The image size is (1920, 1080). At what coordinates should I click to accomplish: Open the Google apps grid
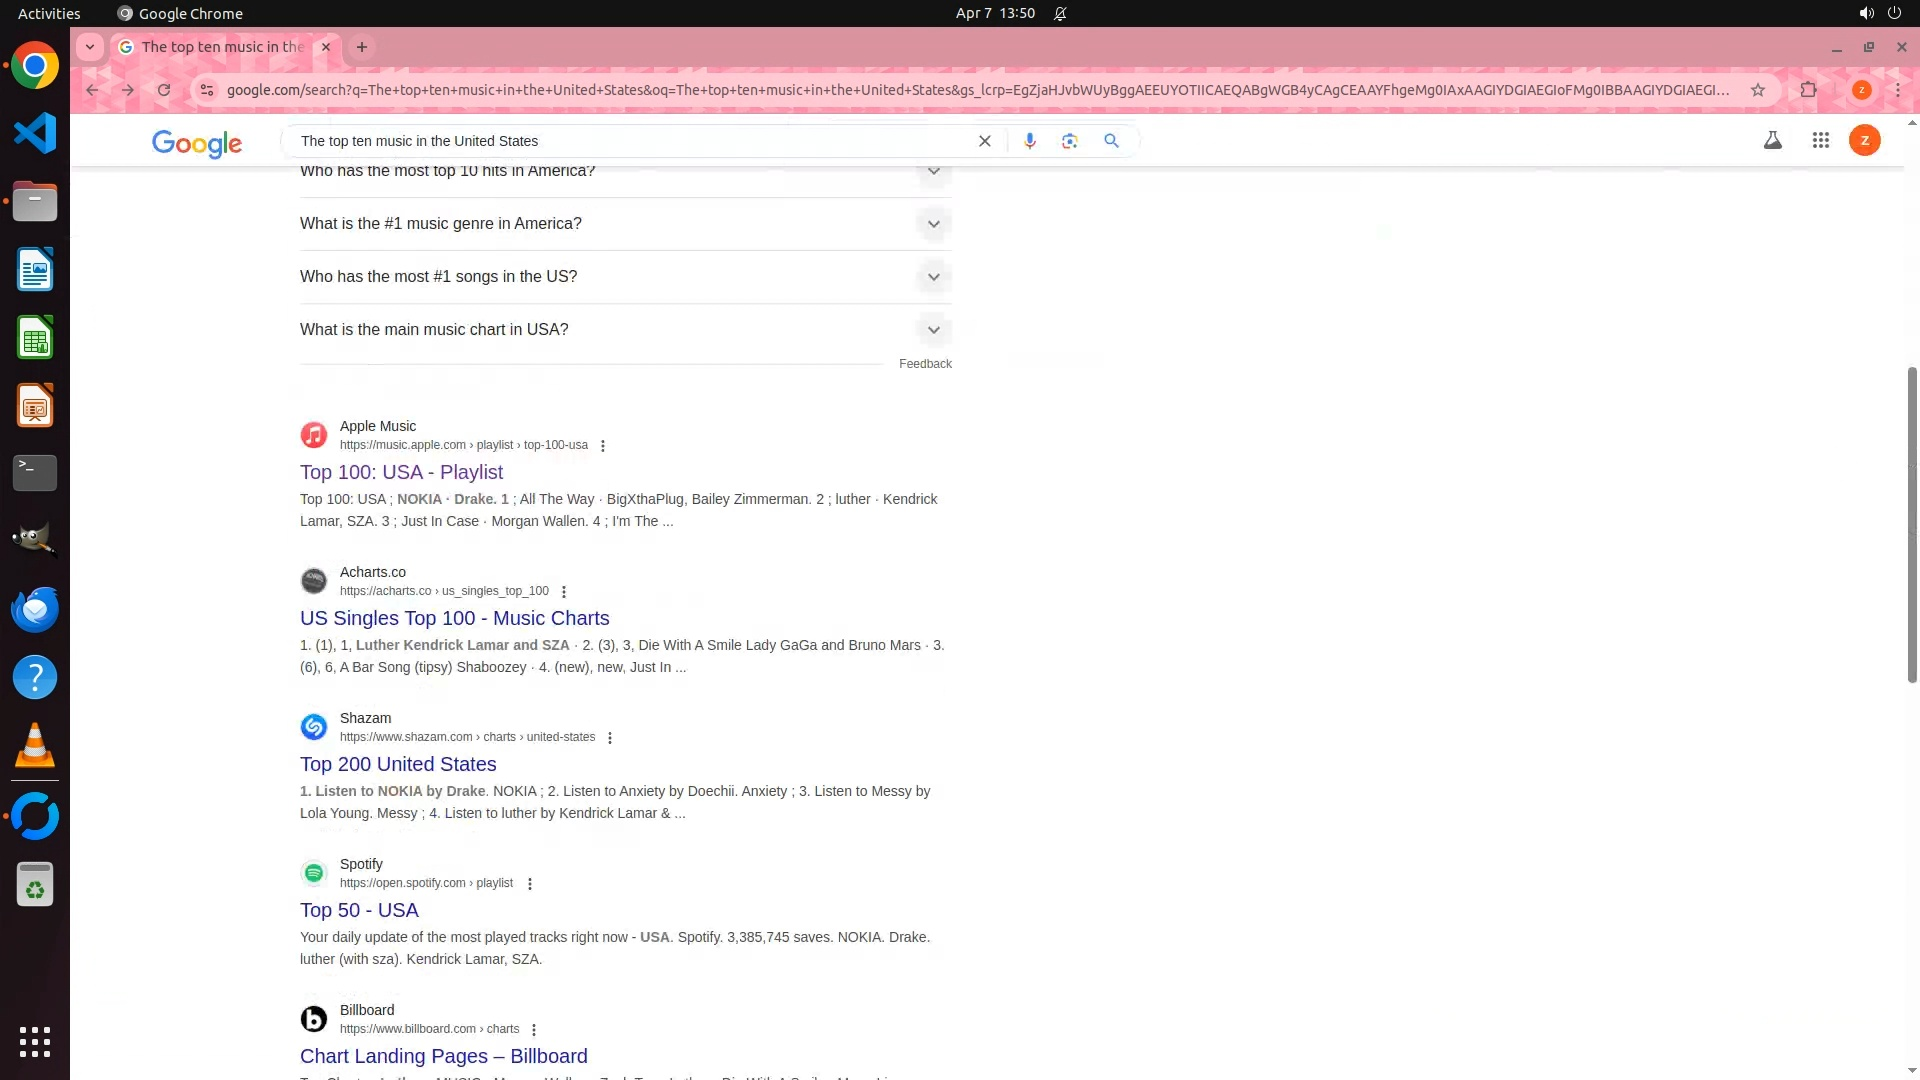pyautogui.click(x=1820, y=141)
